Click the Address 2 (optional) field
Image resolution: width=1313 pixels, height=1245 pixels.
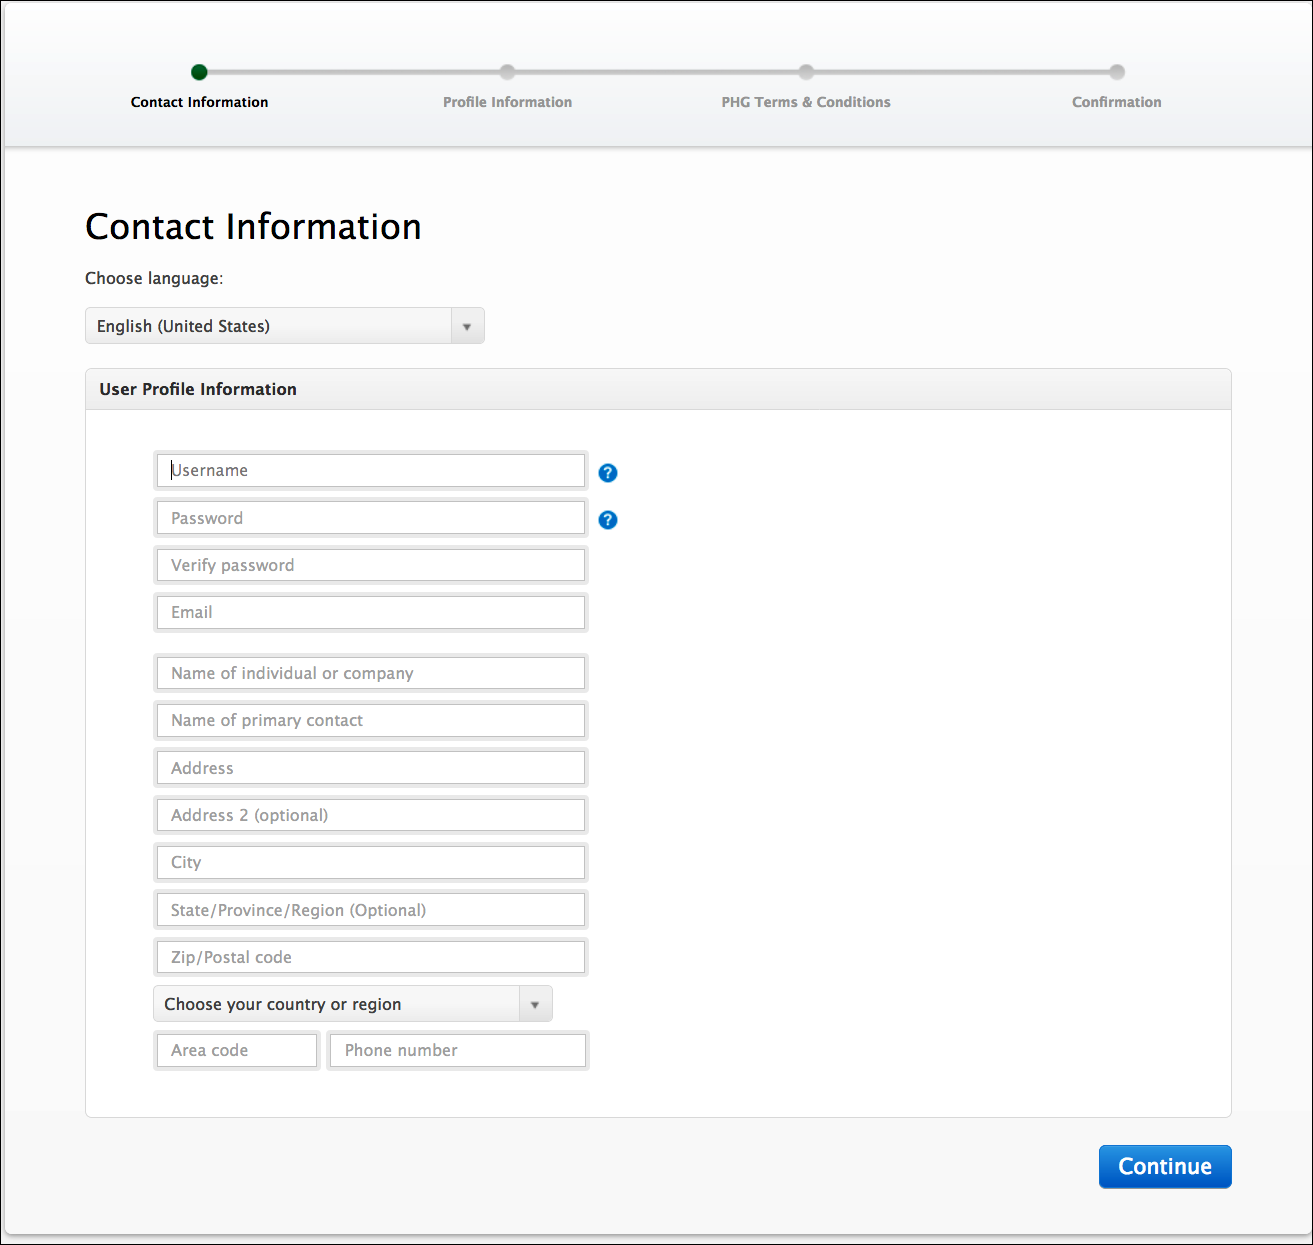(371, 815)
